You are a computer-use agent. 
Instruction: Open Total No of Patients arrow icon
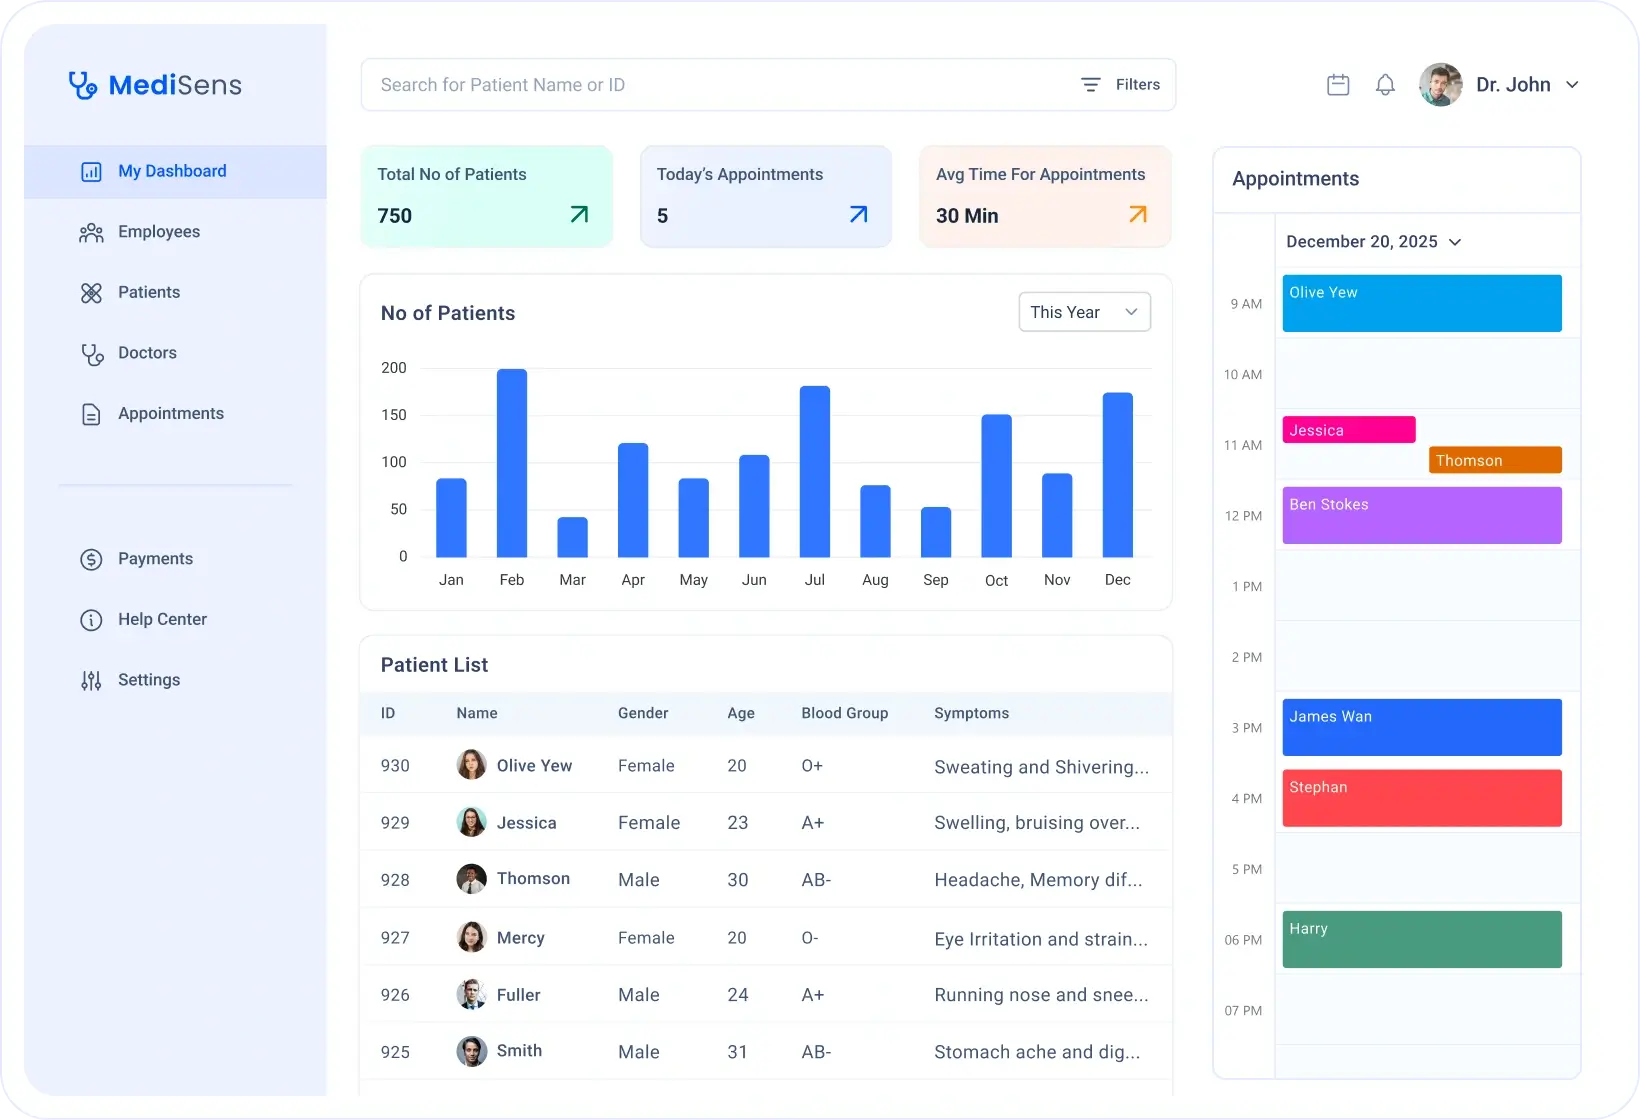579,214
